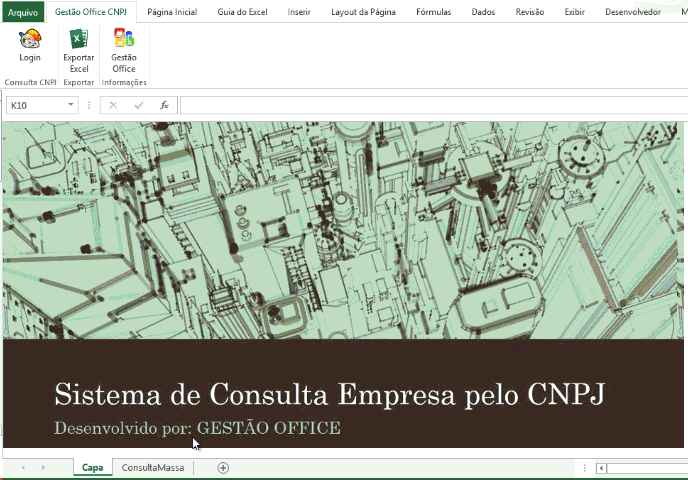
Task: Switch to Guia do Excel tab
Action: (242, 12)
